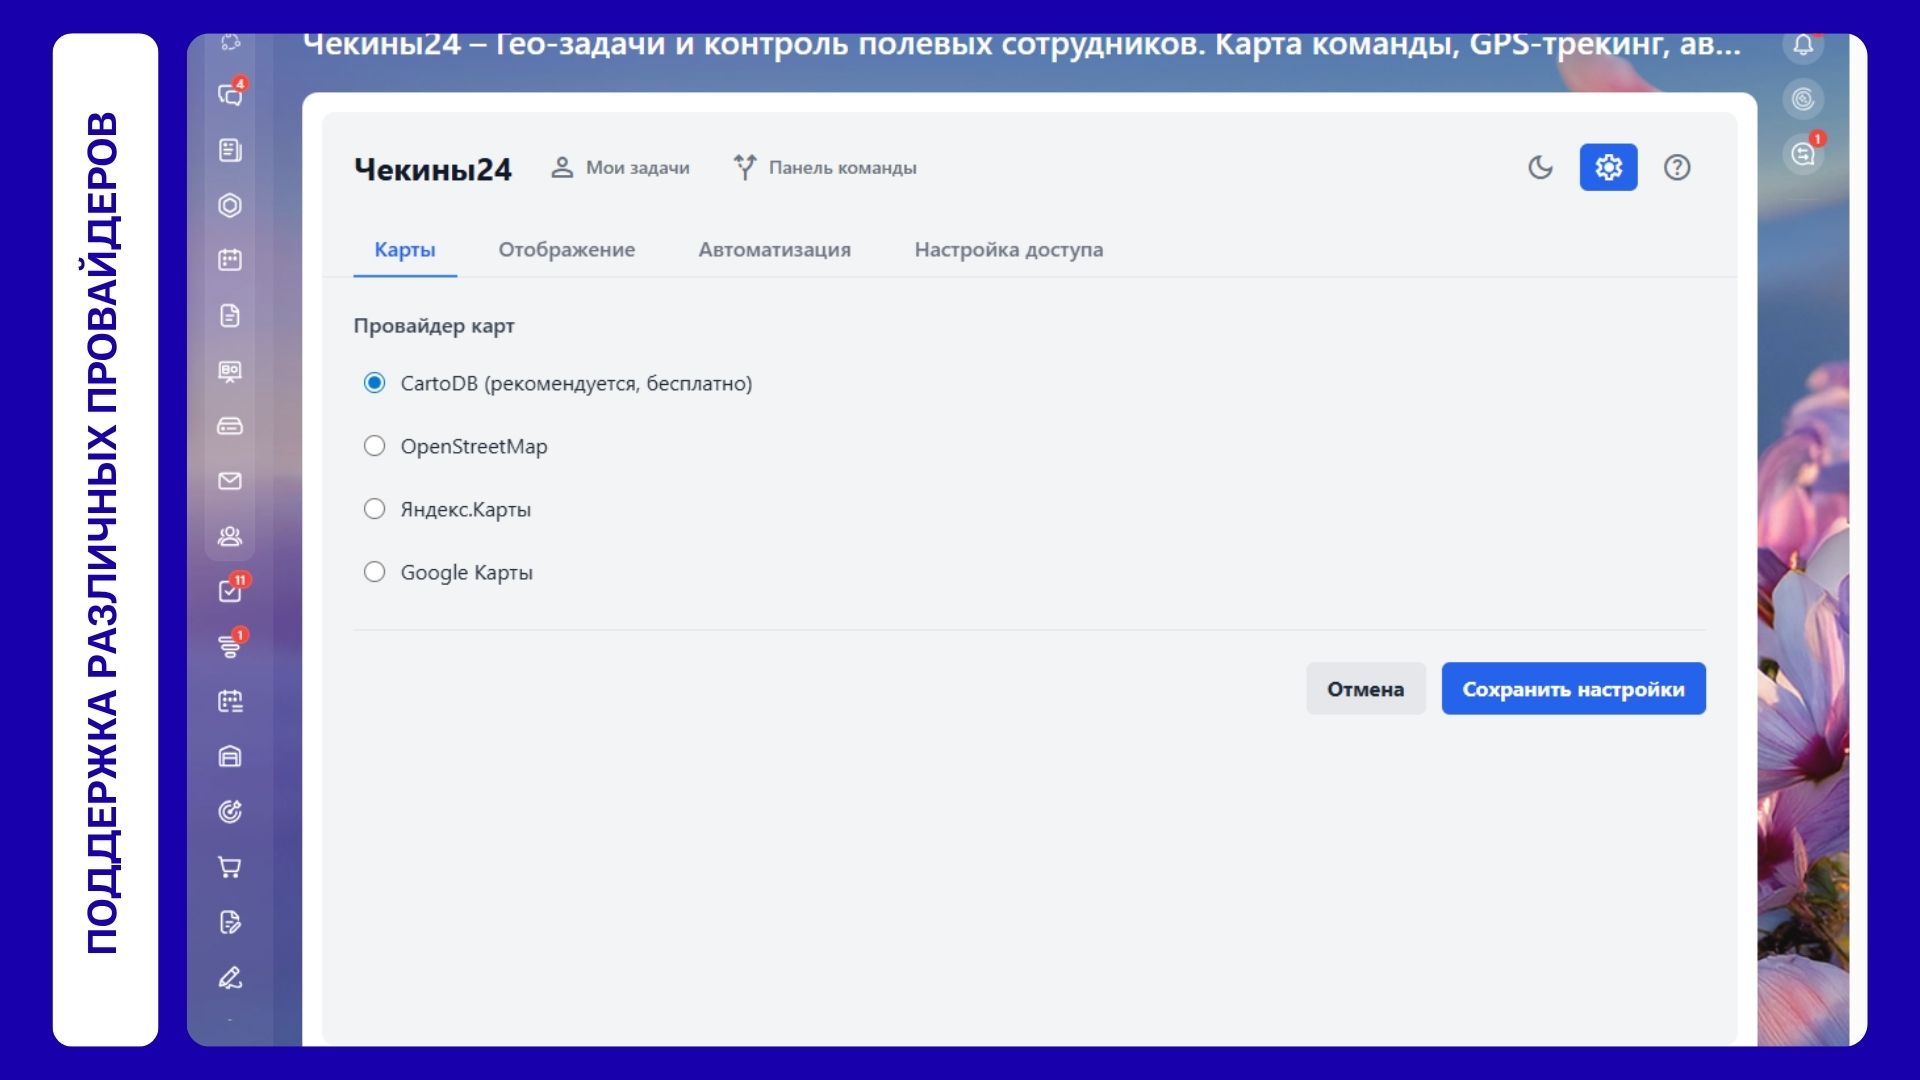Click the Сохранить настройки button

point(1573,689)
